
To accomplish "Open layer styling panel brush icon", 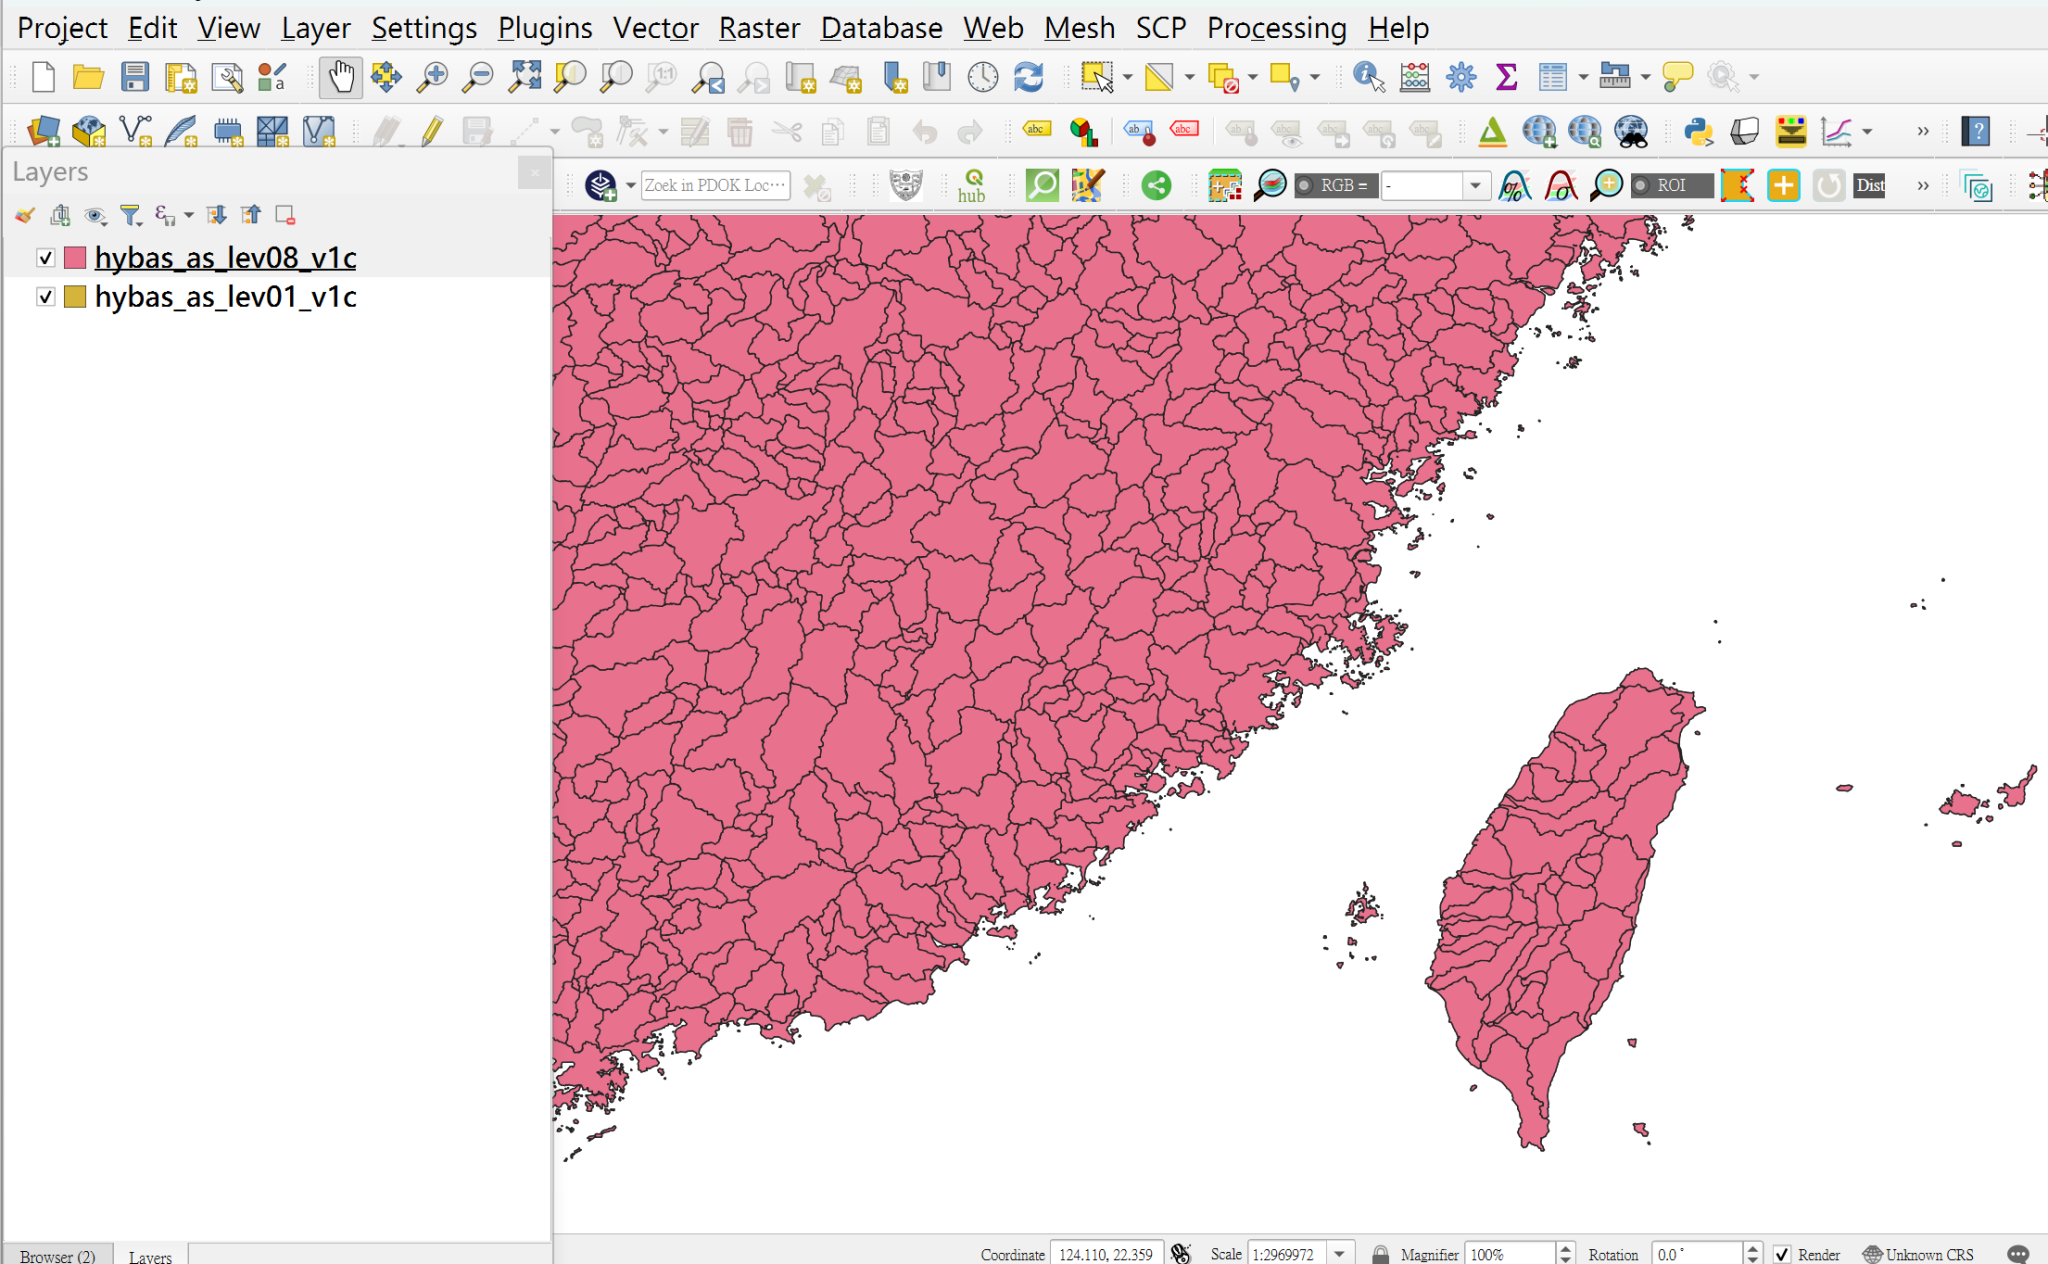I will click(25, 215).
